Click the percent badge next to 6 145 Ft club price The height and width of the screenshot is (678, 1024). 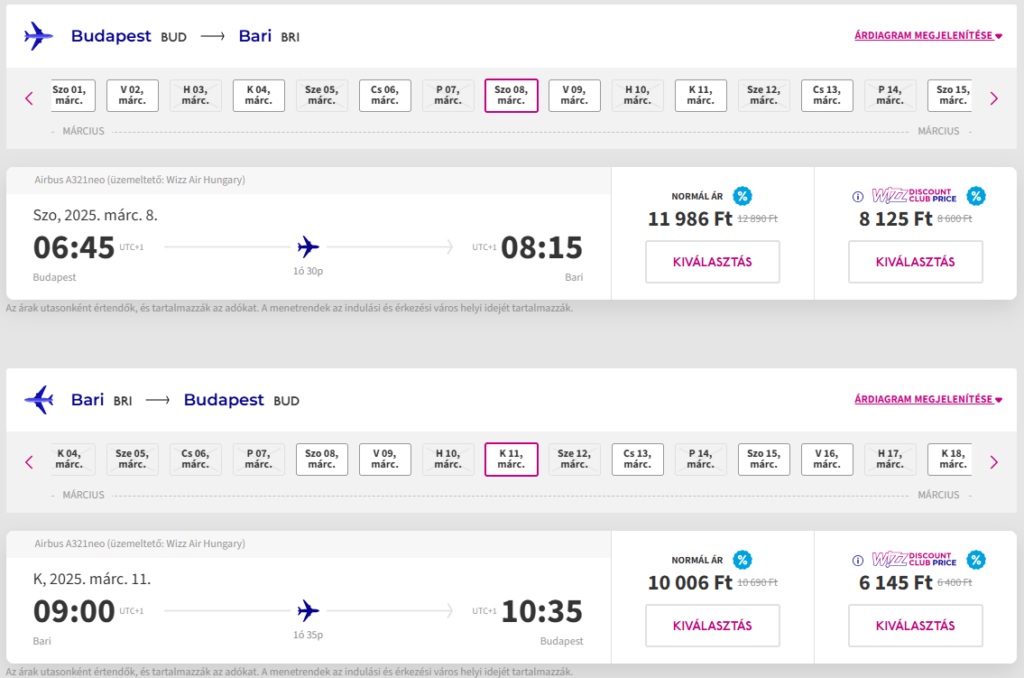976,560
